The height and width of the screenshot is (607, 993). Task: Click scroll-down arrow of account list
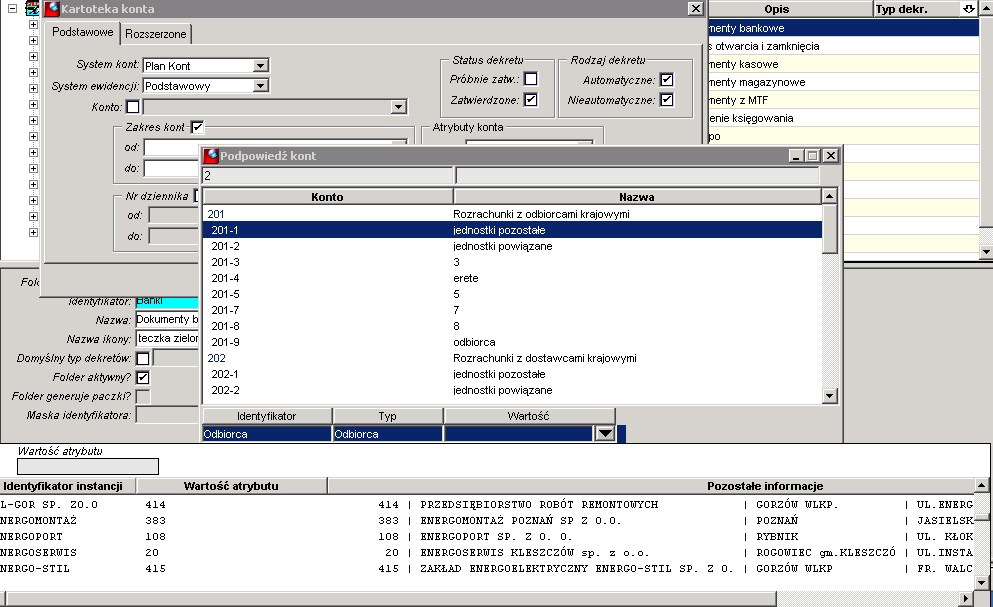click(x=830, y=396)
